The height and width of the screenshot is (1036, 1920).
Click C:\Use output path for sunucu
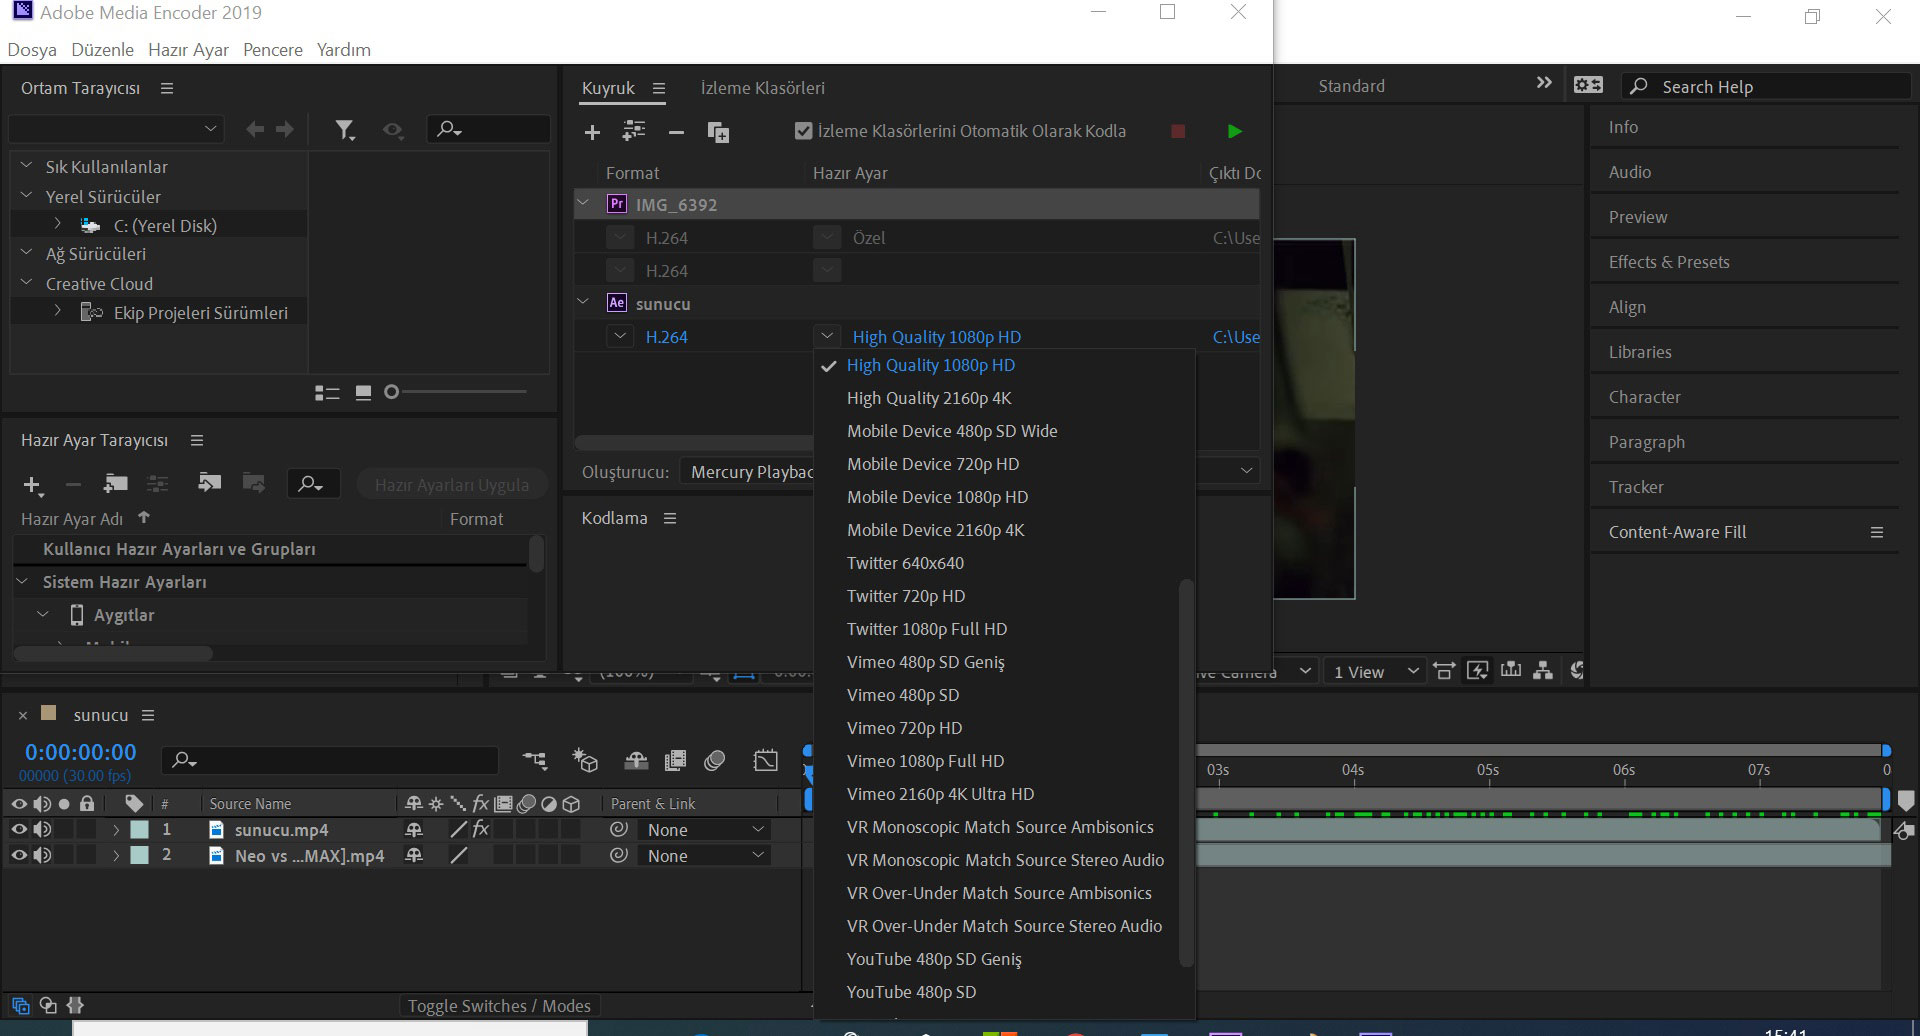[1236, 337]
